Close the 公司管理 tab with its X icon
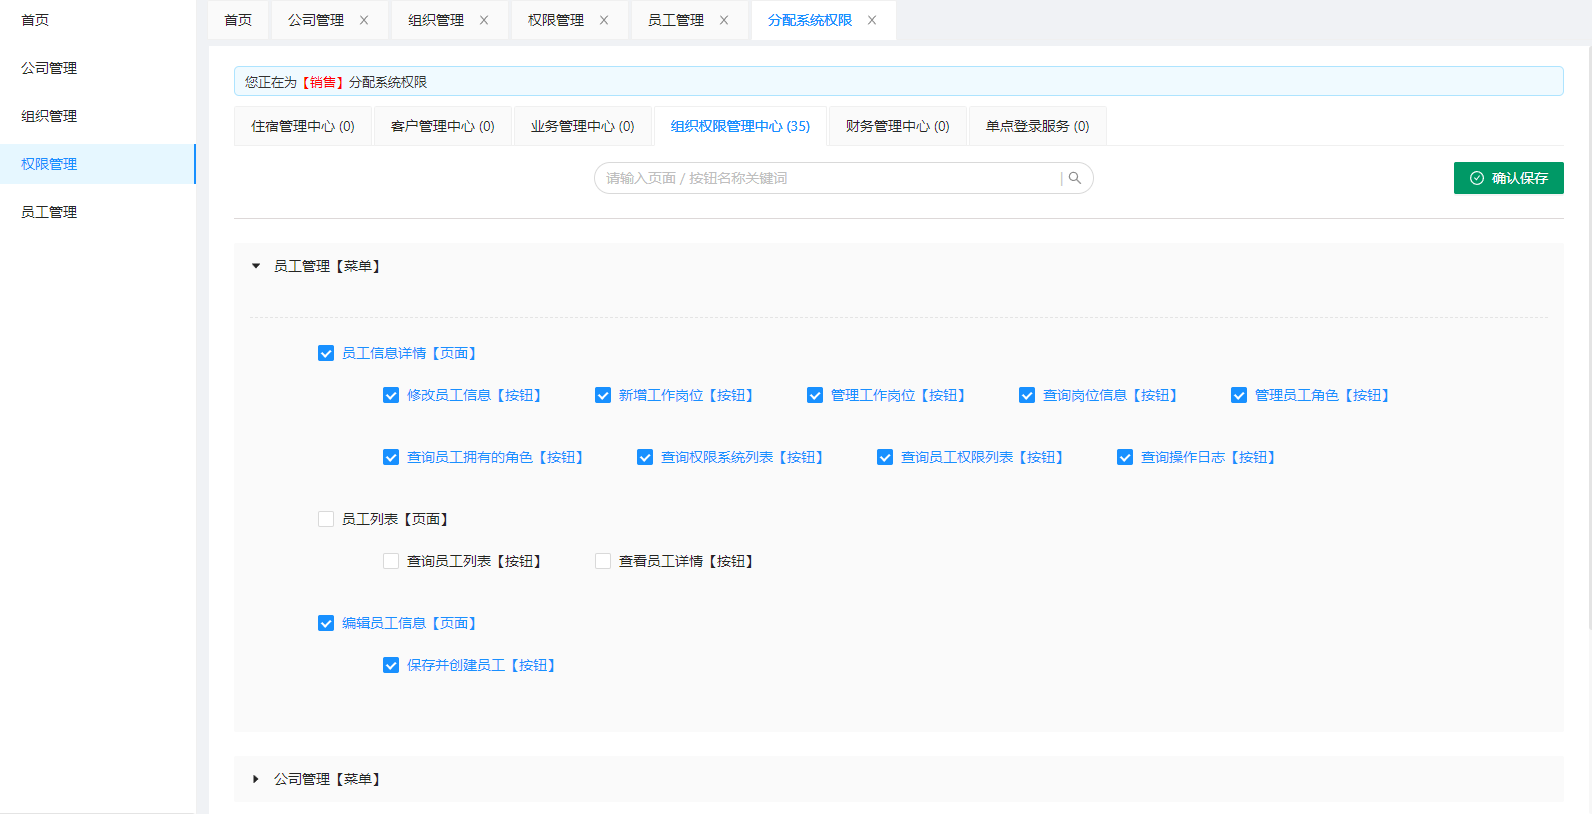The width and height of the screenshot is (1592, 814). point(364,20)
